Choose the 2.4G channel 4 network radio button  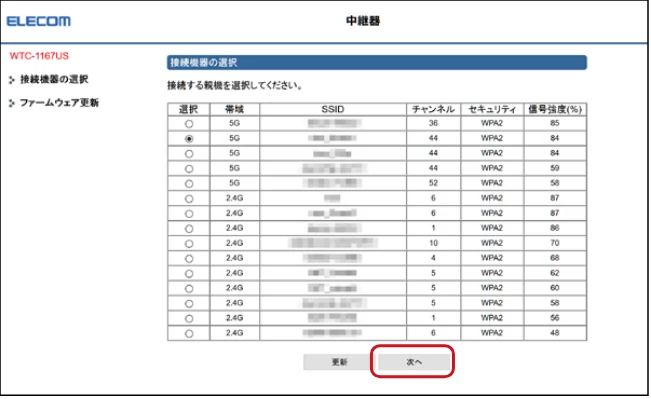click(189, 259)
